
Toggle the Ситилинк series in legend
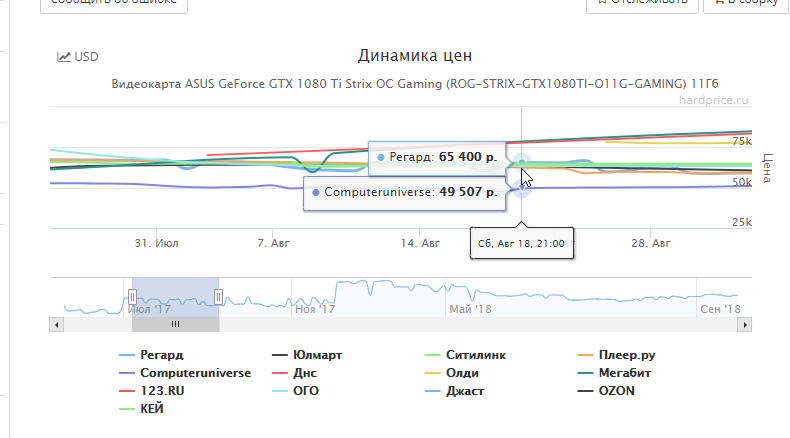(465, 355)
